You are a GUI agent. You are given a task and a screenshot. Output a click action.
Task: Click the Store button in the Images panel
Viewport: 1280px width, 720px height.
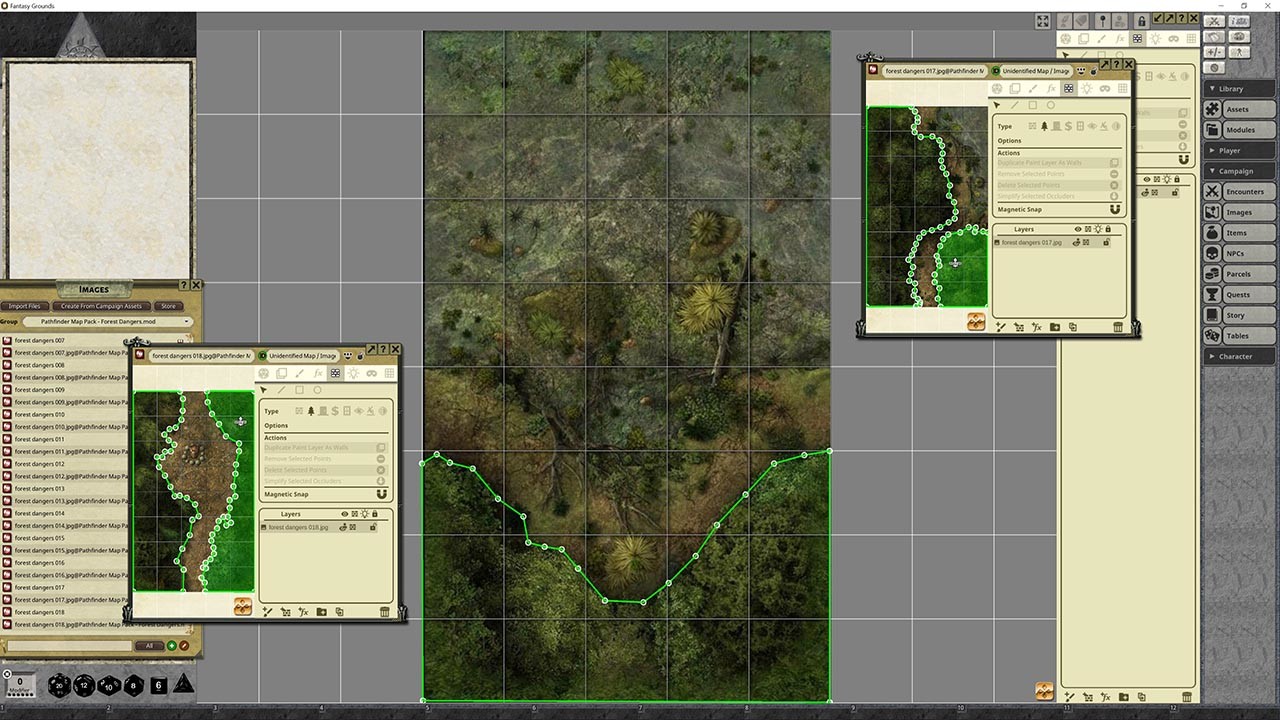(x=168, y=305)
